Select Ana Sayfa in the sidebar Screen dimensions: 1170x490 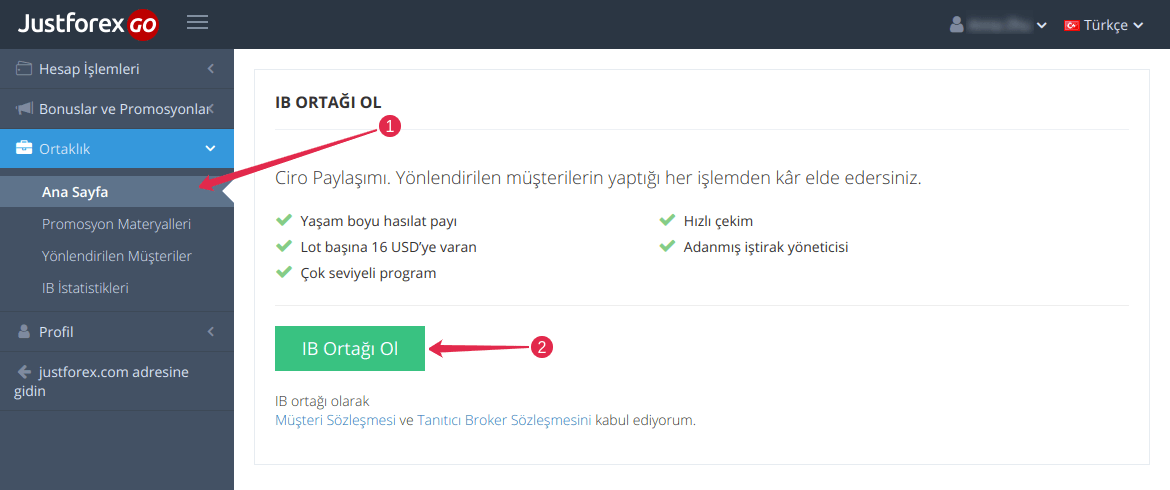tap(117, 192)
